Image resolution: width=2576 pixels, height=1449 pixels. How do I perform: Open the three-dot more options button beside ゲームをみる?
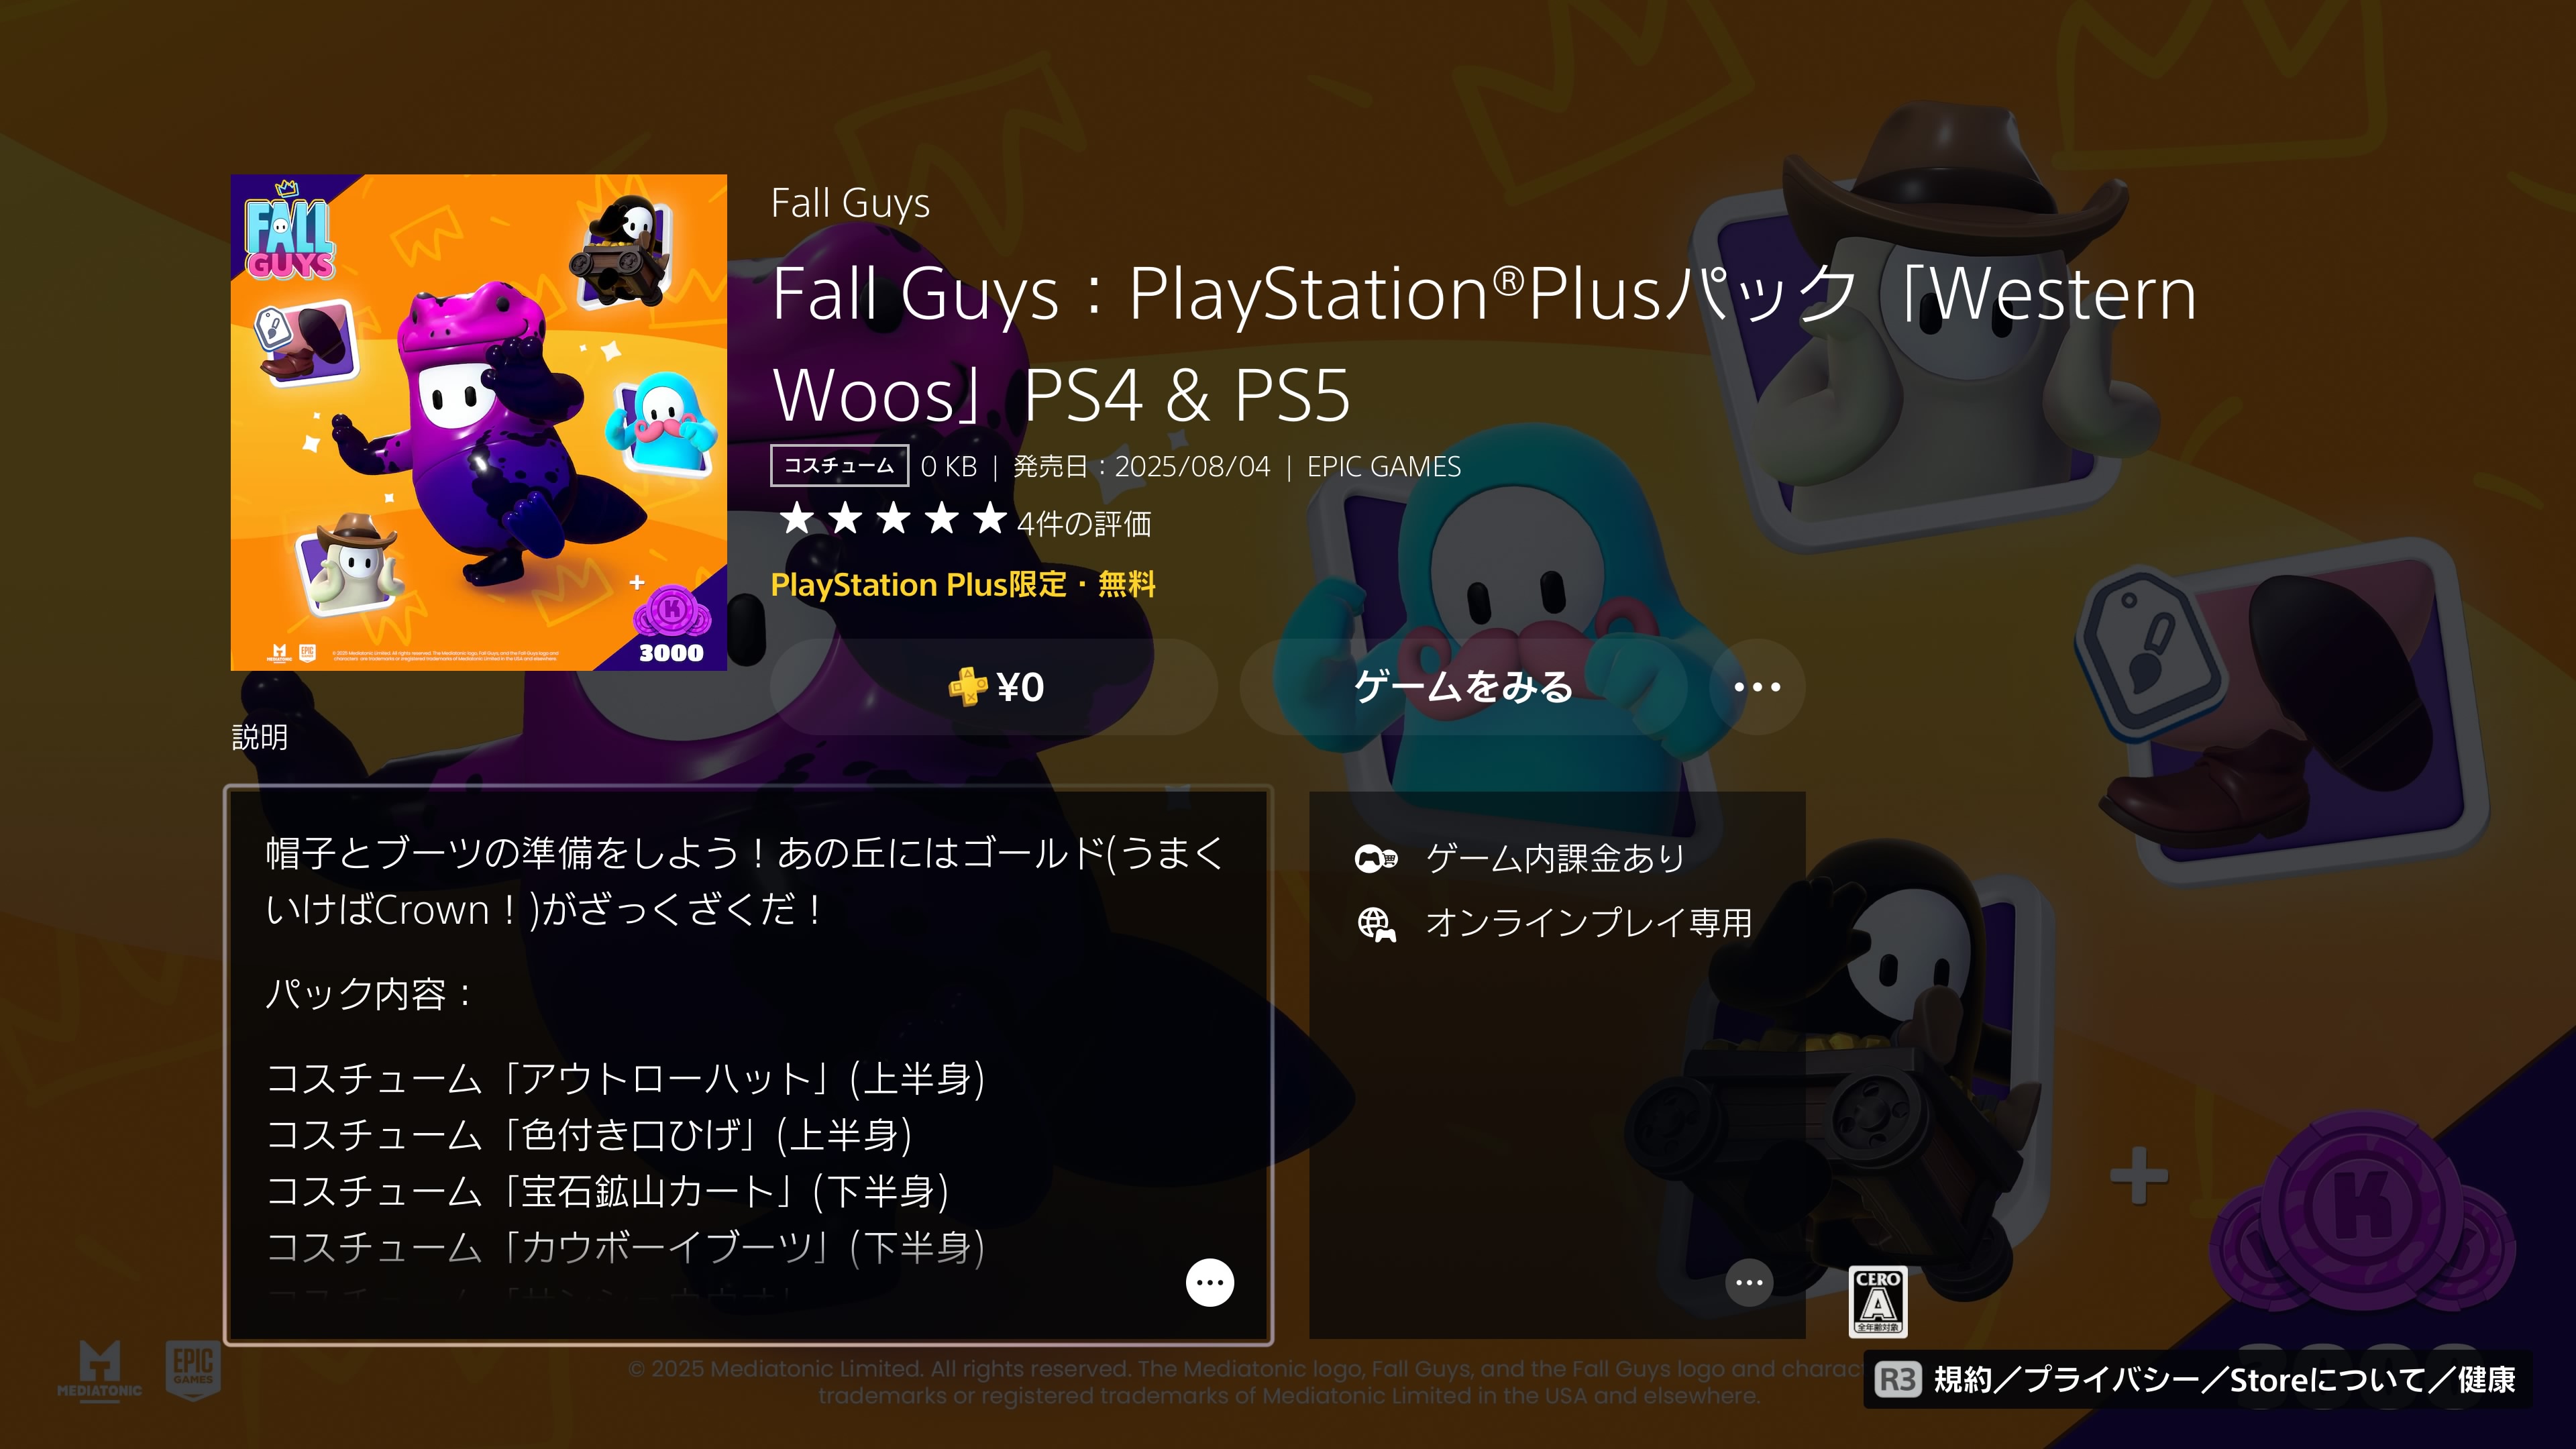tap(1757, 687)
